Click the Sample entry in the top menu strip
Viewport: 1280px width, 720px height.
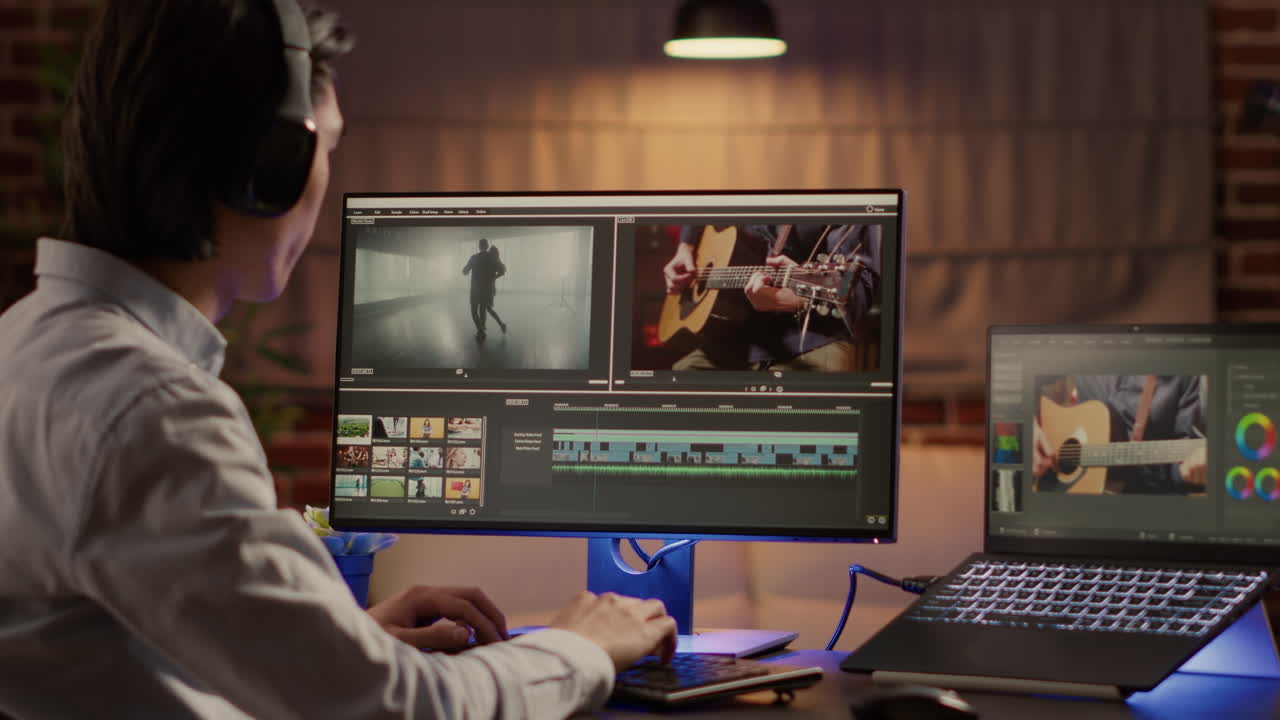[x=396, y=212]
